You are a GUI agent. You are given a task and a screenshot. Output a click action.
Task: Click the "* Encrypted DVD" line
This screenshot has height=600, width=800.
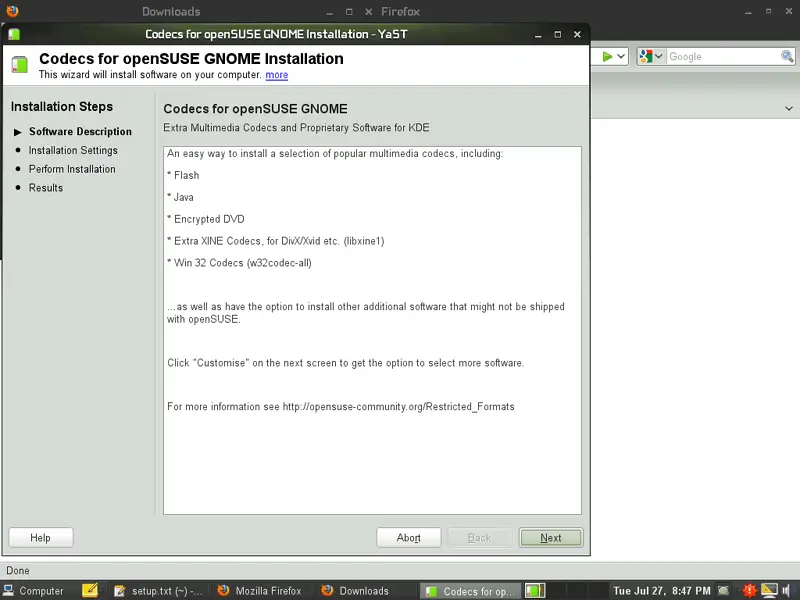point(206,219)
